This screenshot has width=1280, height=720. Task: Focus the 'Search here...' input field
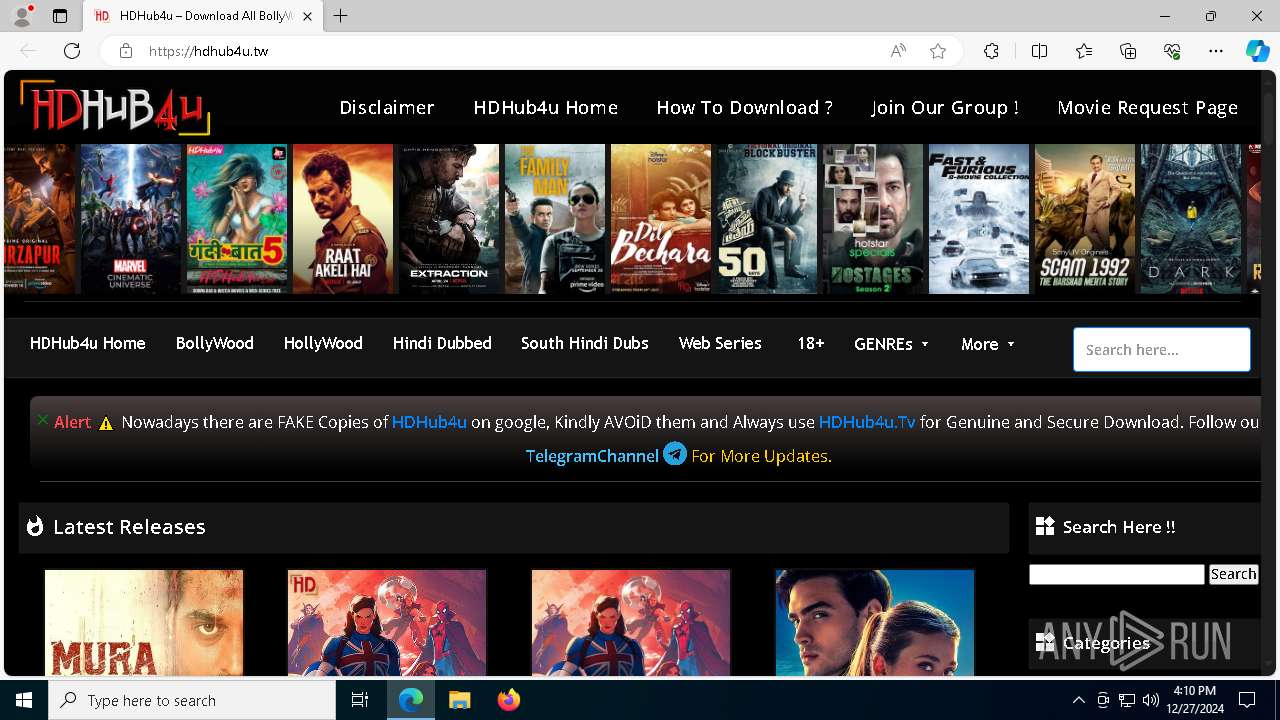pos(1162,350)
